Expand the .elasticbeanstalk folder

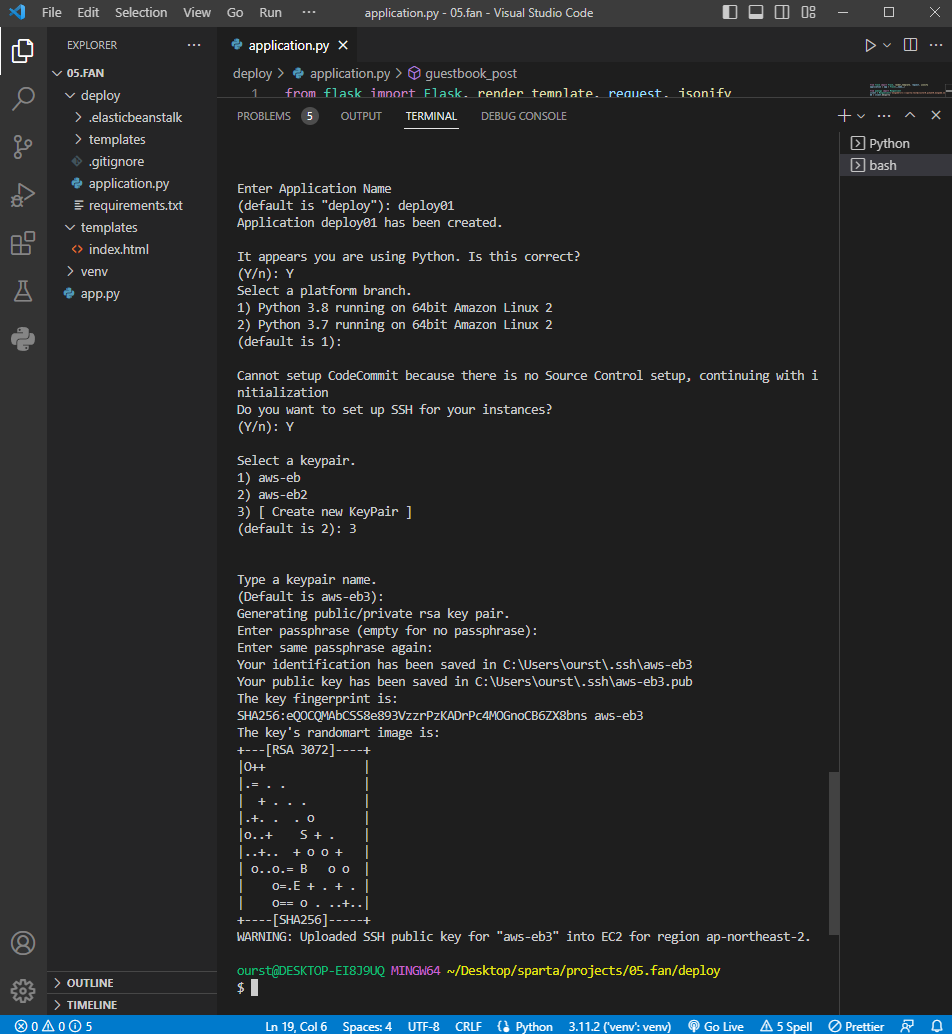tap(132, 117)
